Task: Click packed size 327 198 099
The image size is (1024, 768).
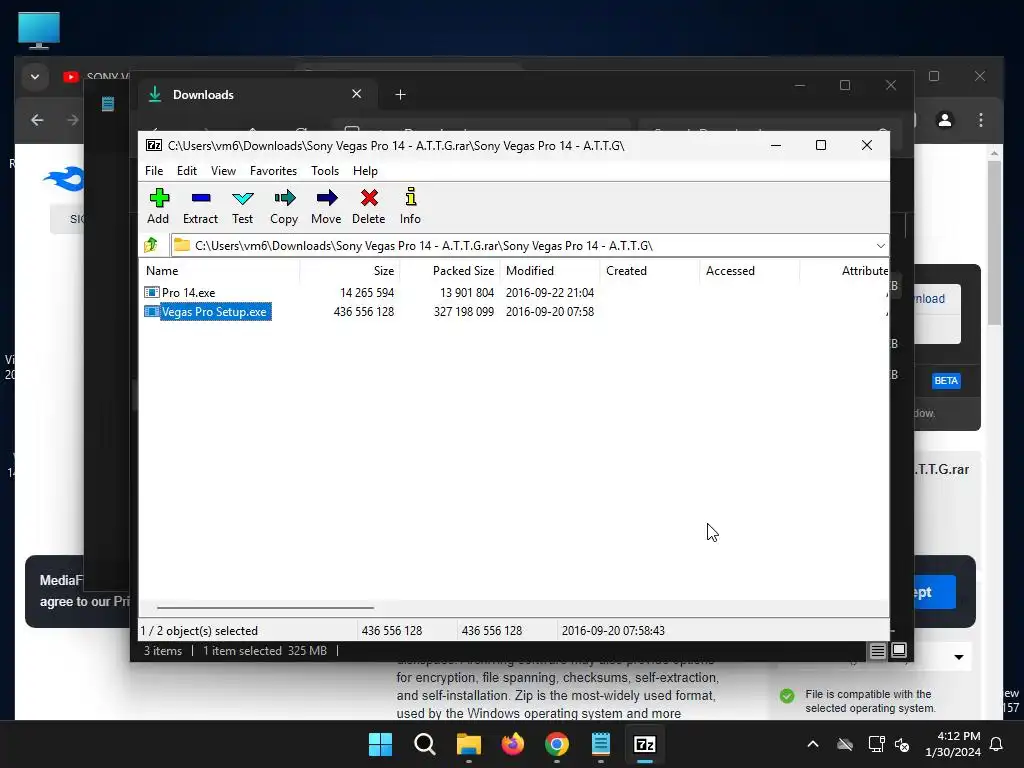Action: coord(464,312)
